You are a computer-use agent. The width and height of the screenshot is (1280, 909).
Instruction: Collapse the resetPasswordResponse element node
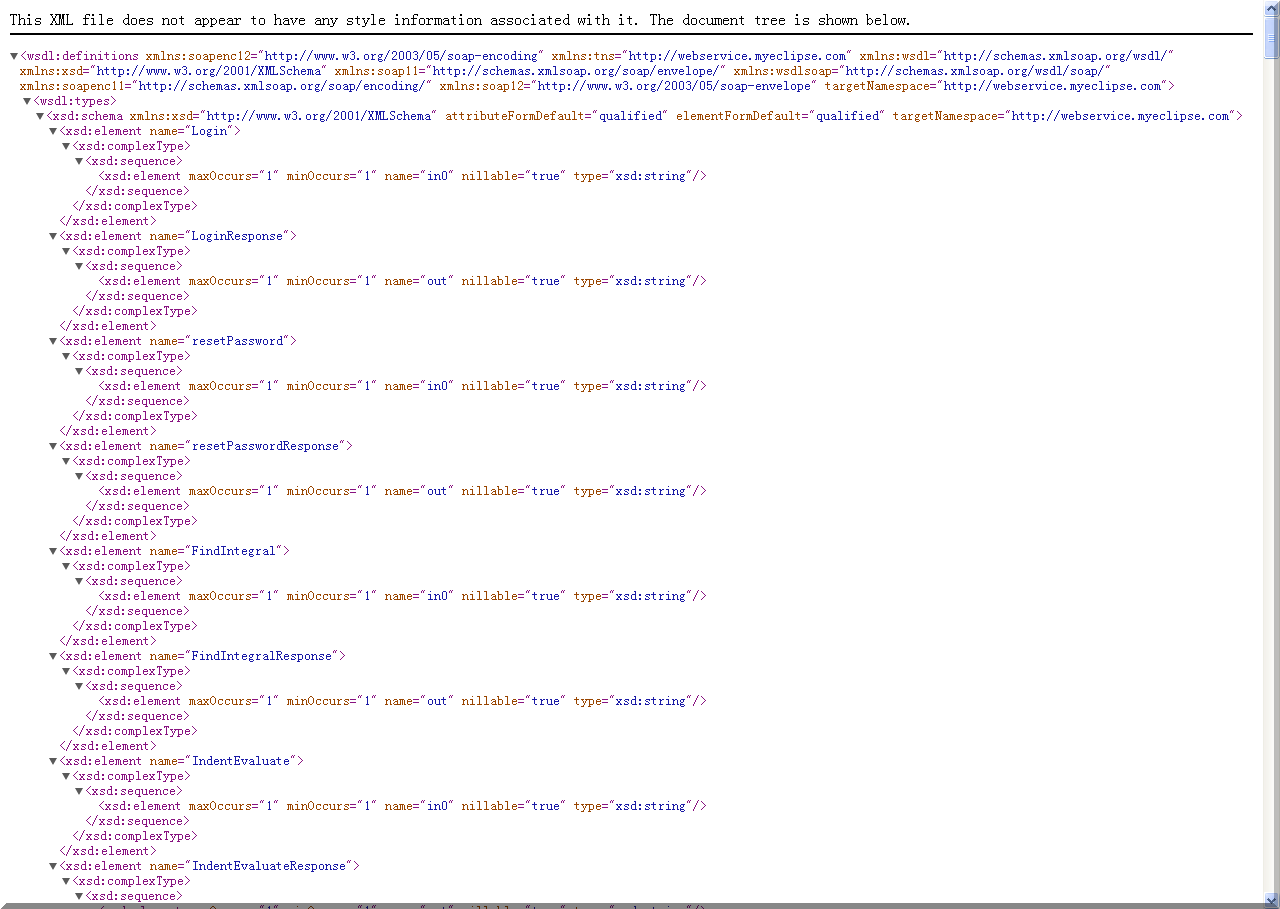pyautogui.click(x=53, y=447)
